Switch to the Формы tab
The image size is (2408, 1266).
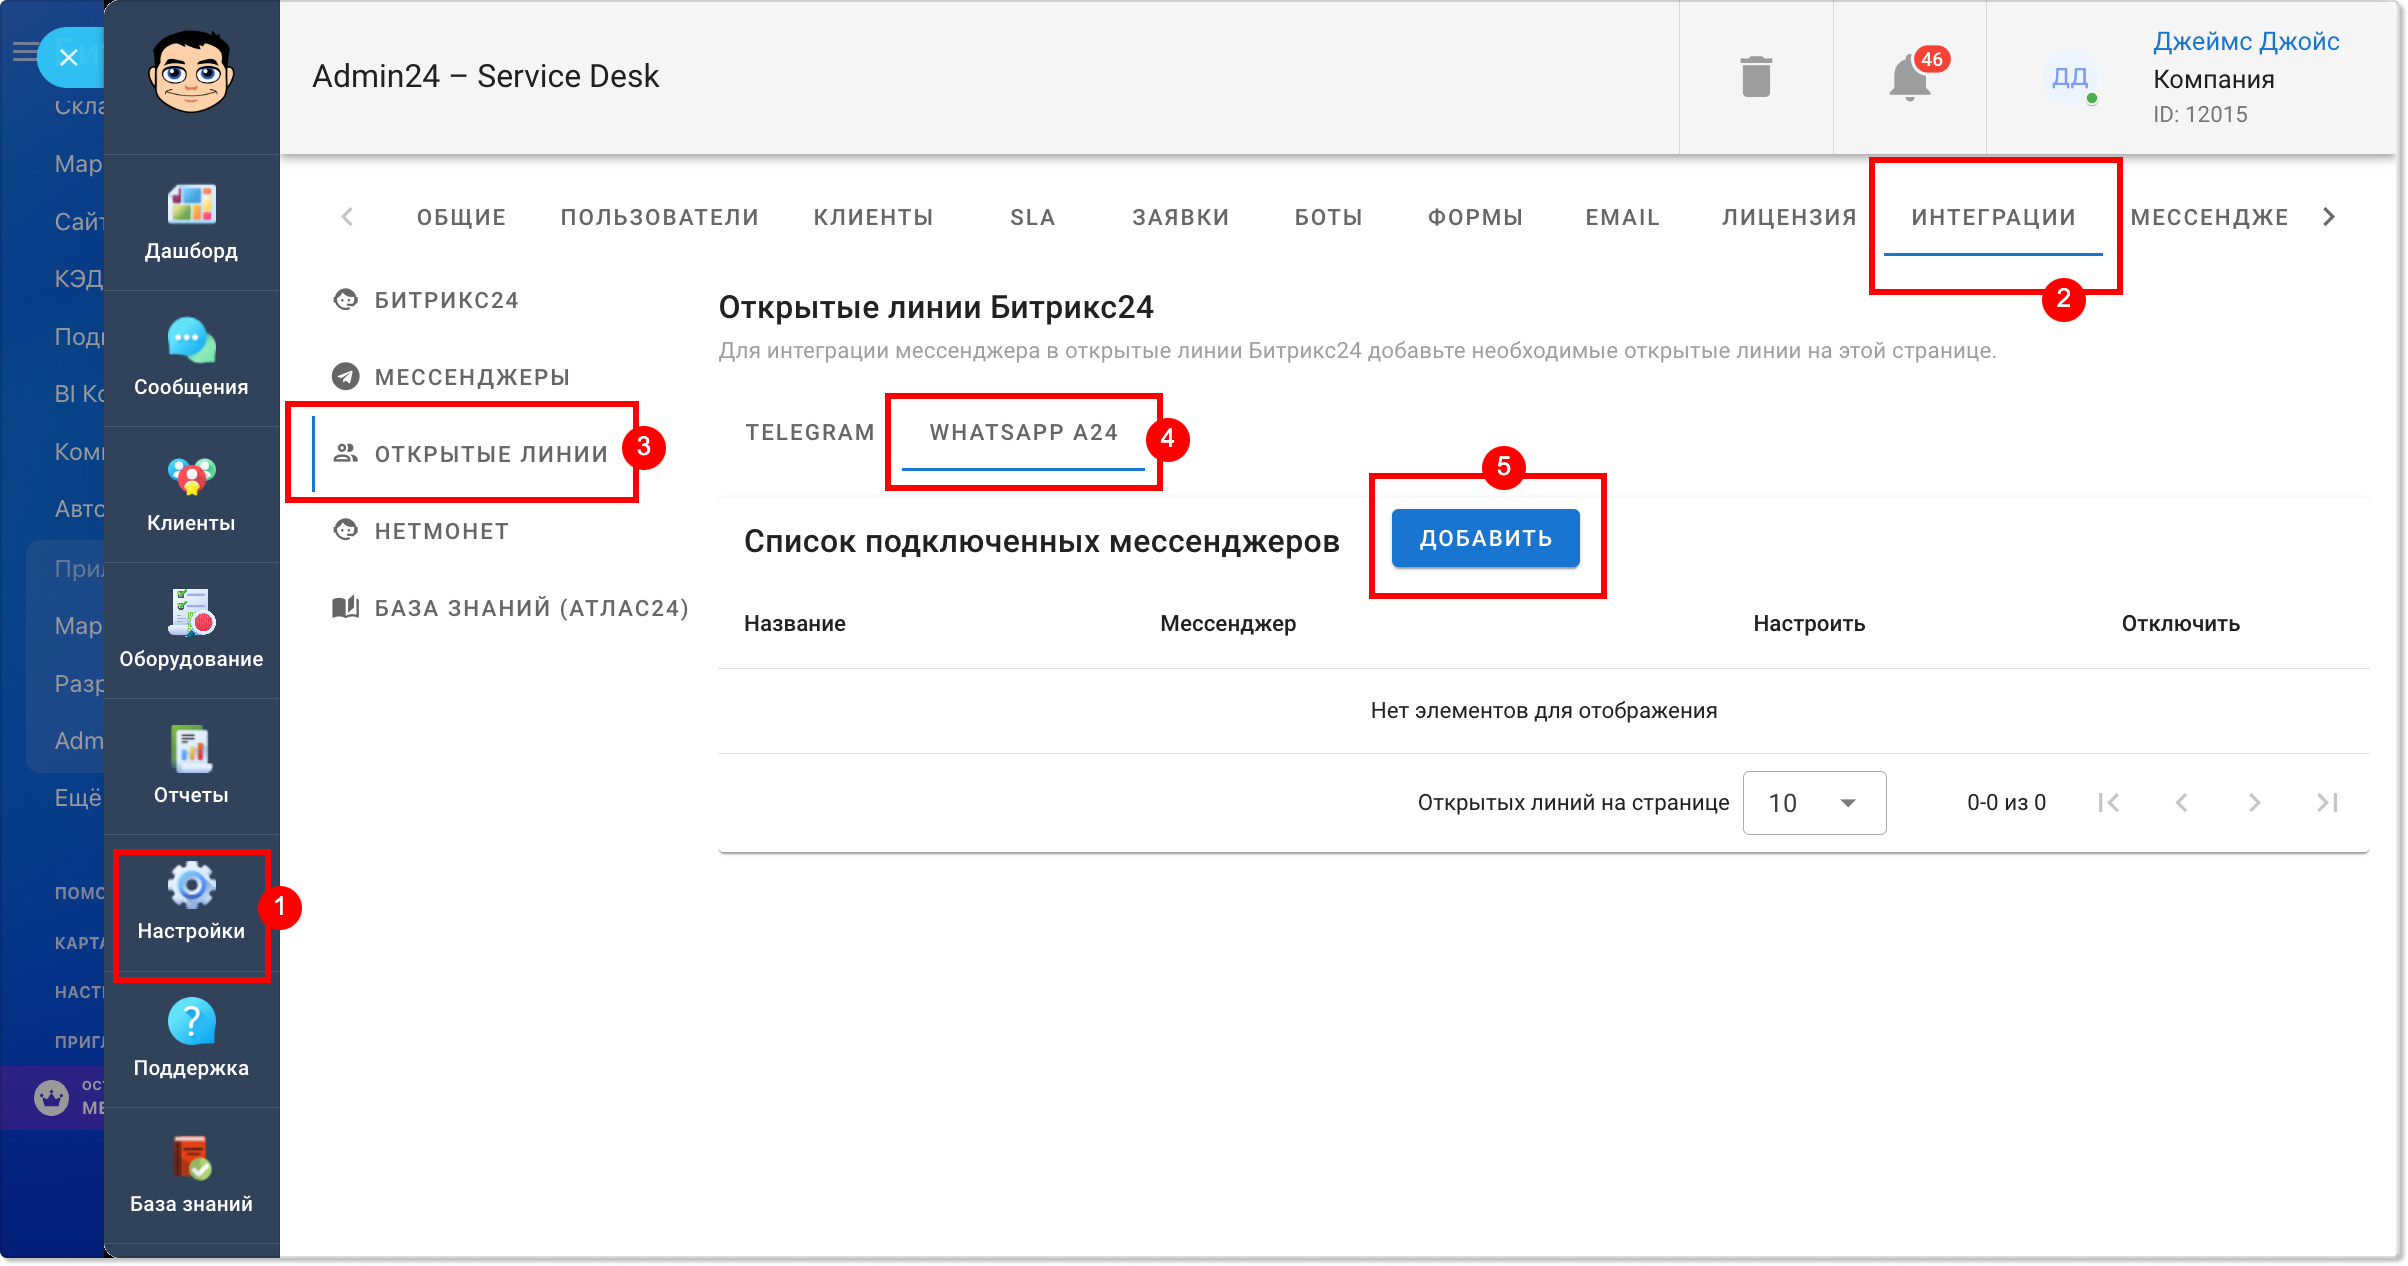click(x=1475, y=217)
